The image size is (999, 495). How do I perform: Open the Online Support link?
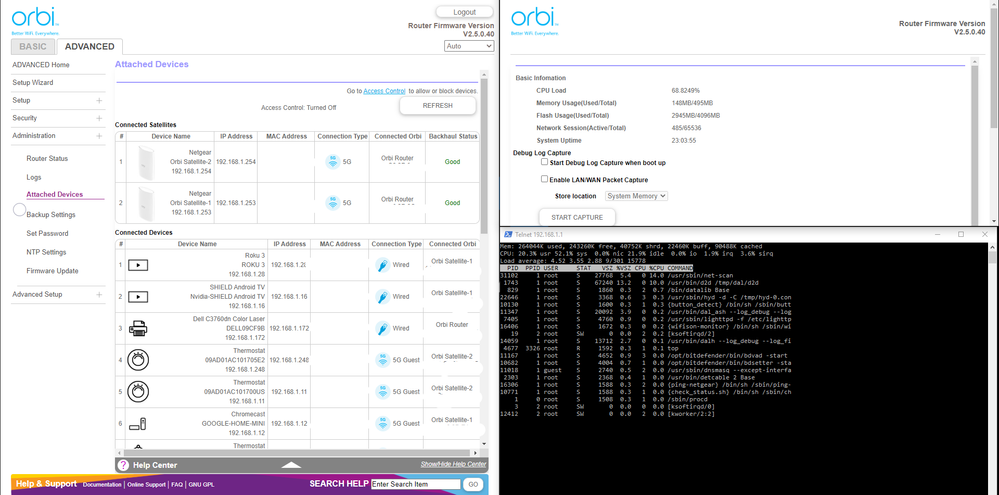(x=146, y=485)
